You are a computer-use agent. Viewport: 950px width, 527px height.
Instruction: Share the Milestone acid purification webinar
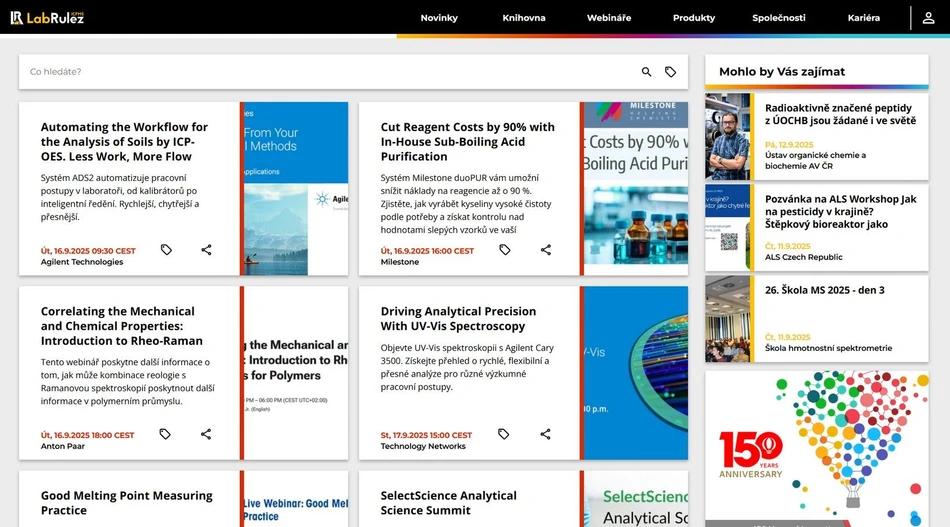(x=545, y=250)
